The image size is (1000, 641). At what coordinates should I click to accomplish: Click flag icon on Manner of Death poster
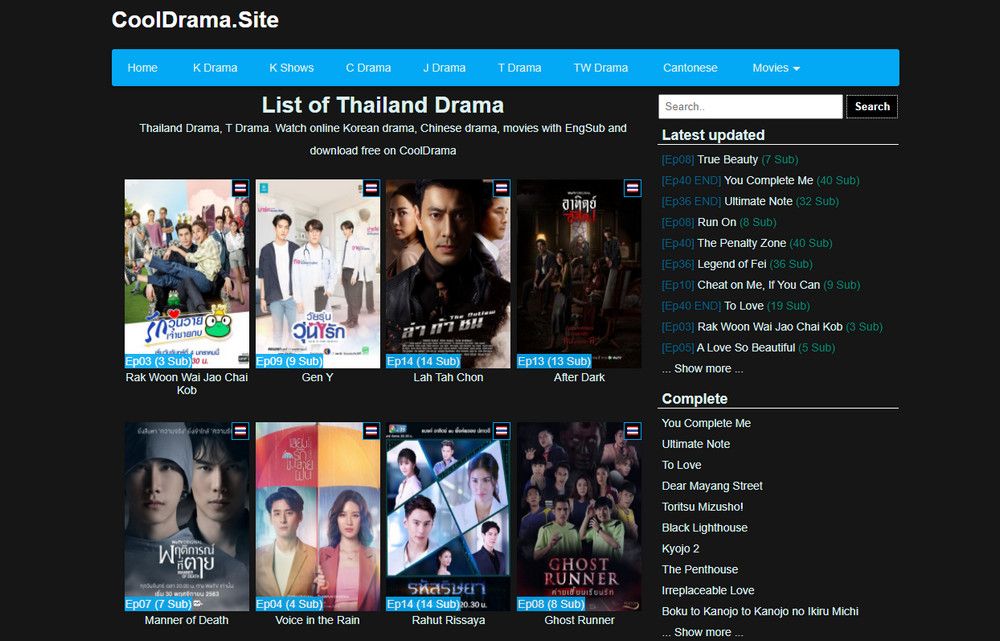pos(240,431)
